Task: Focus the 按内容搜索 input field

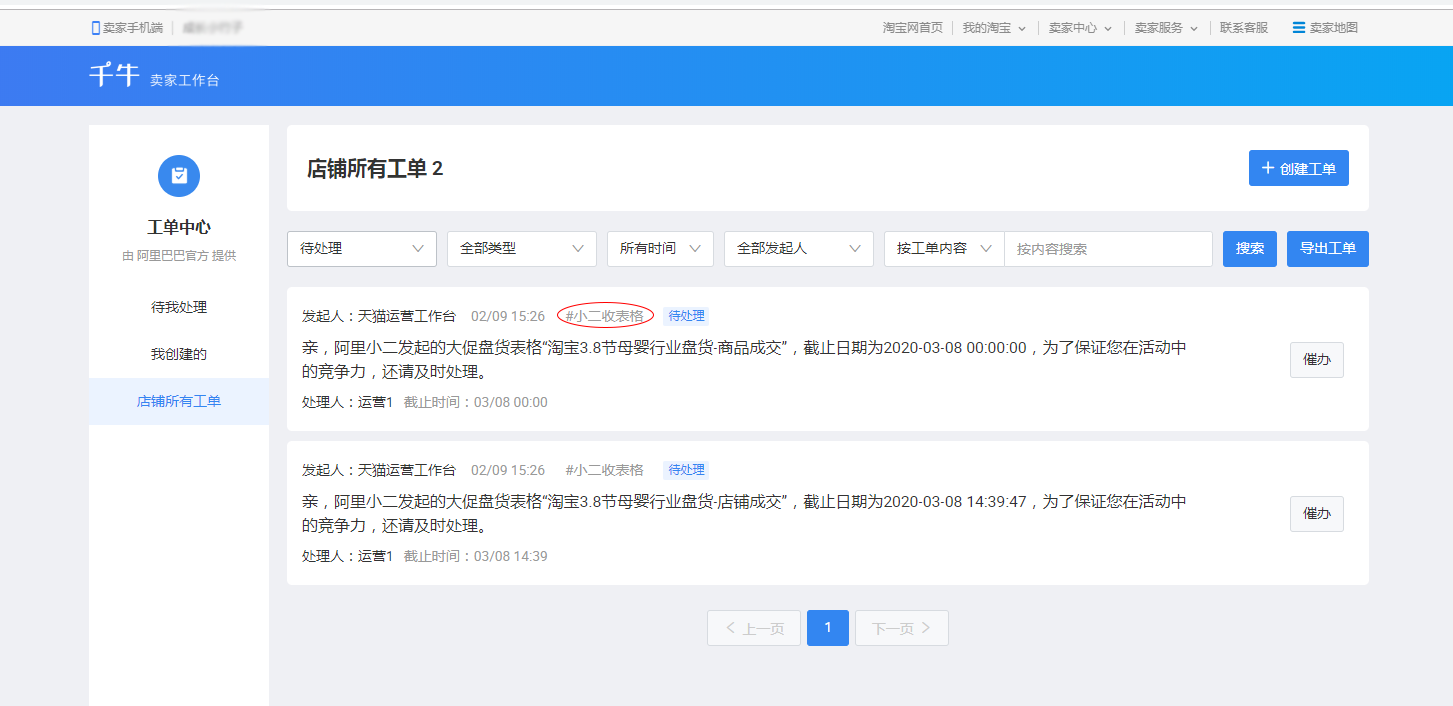Action: pos(1108,249)
